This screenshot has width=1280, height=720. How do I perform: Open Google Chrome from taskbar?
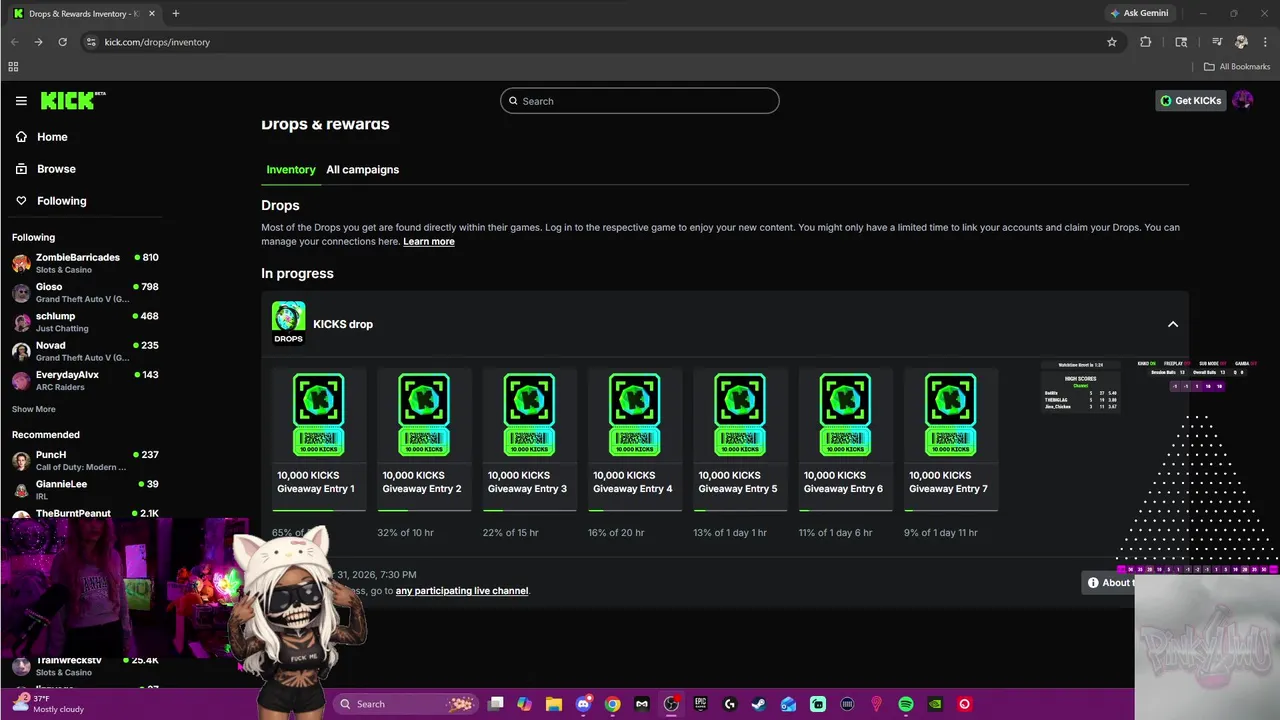coord(613,704)
